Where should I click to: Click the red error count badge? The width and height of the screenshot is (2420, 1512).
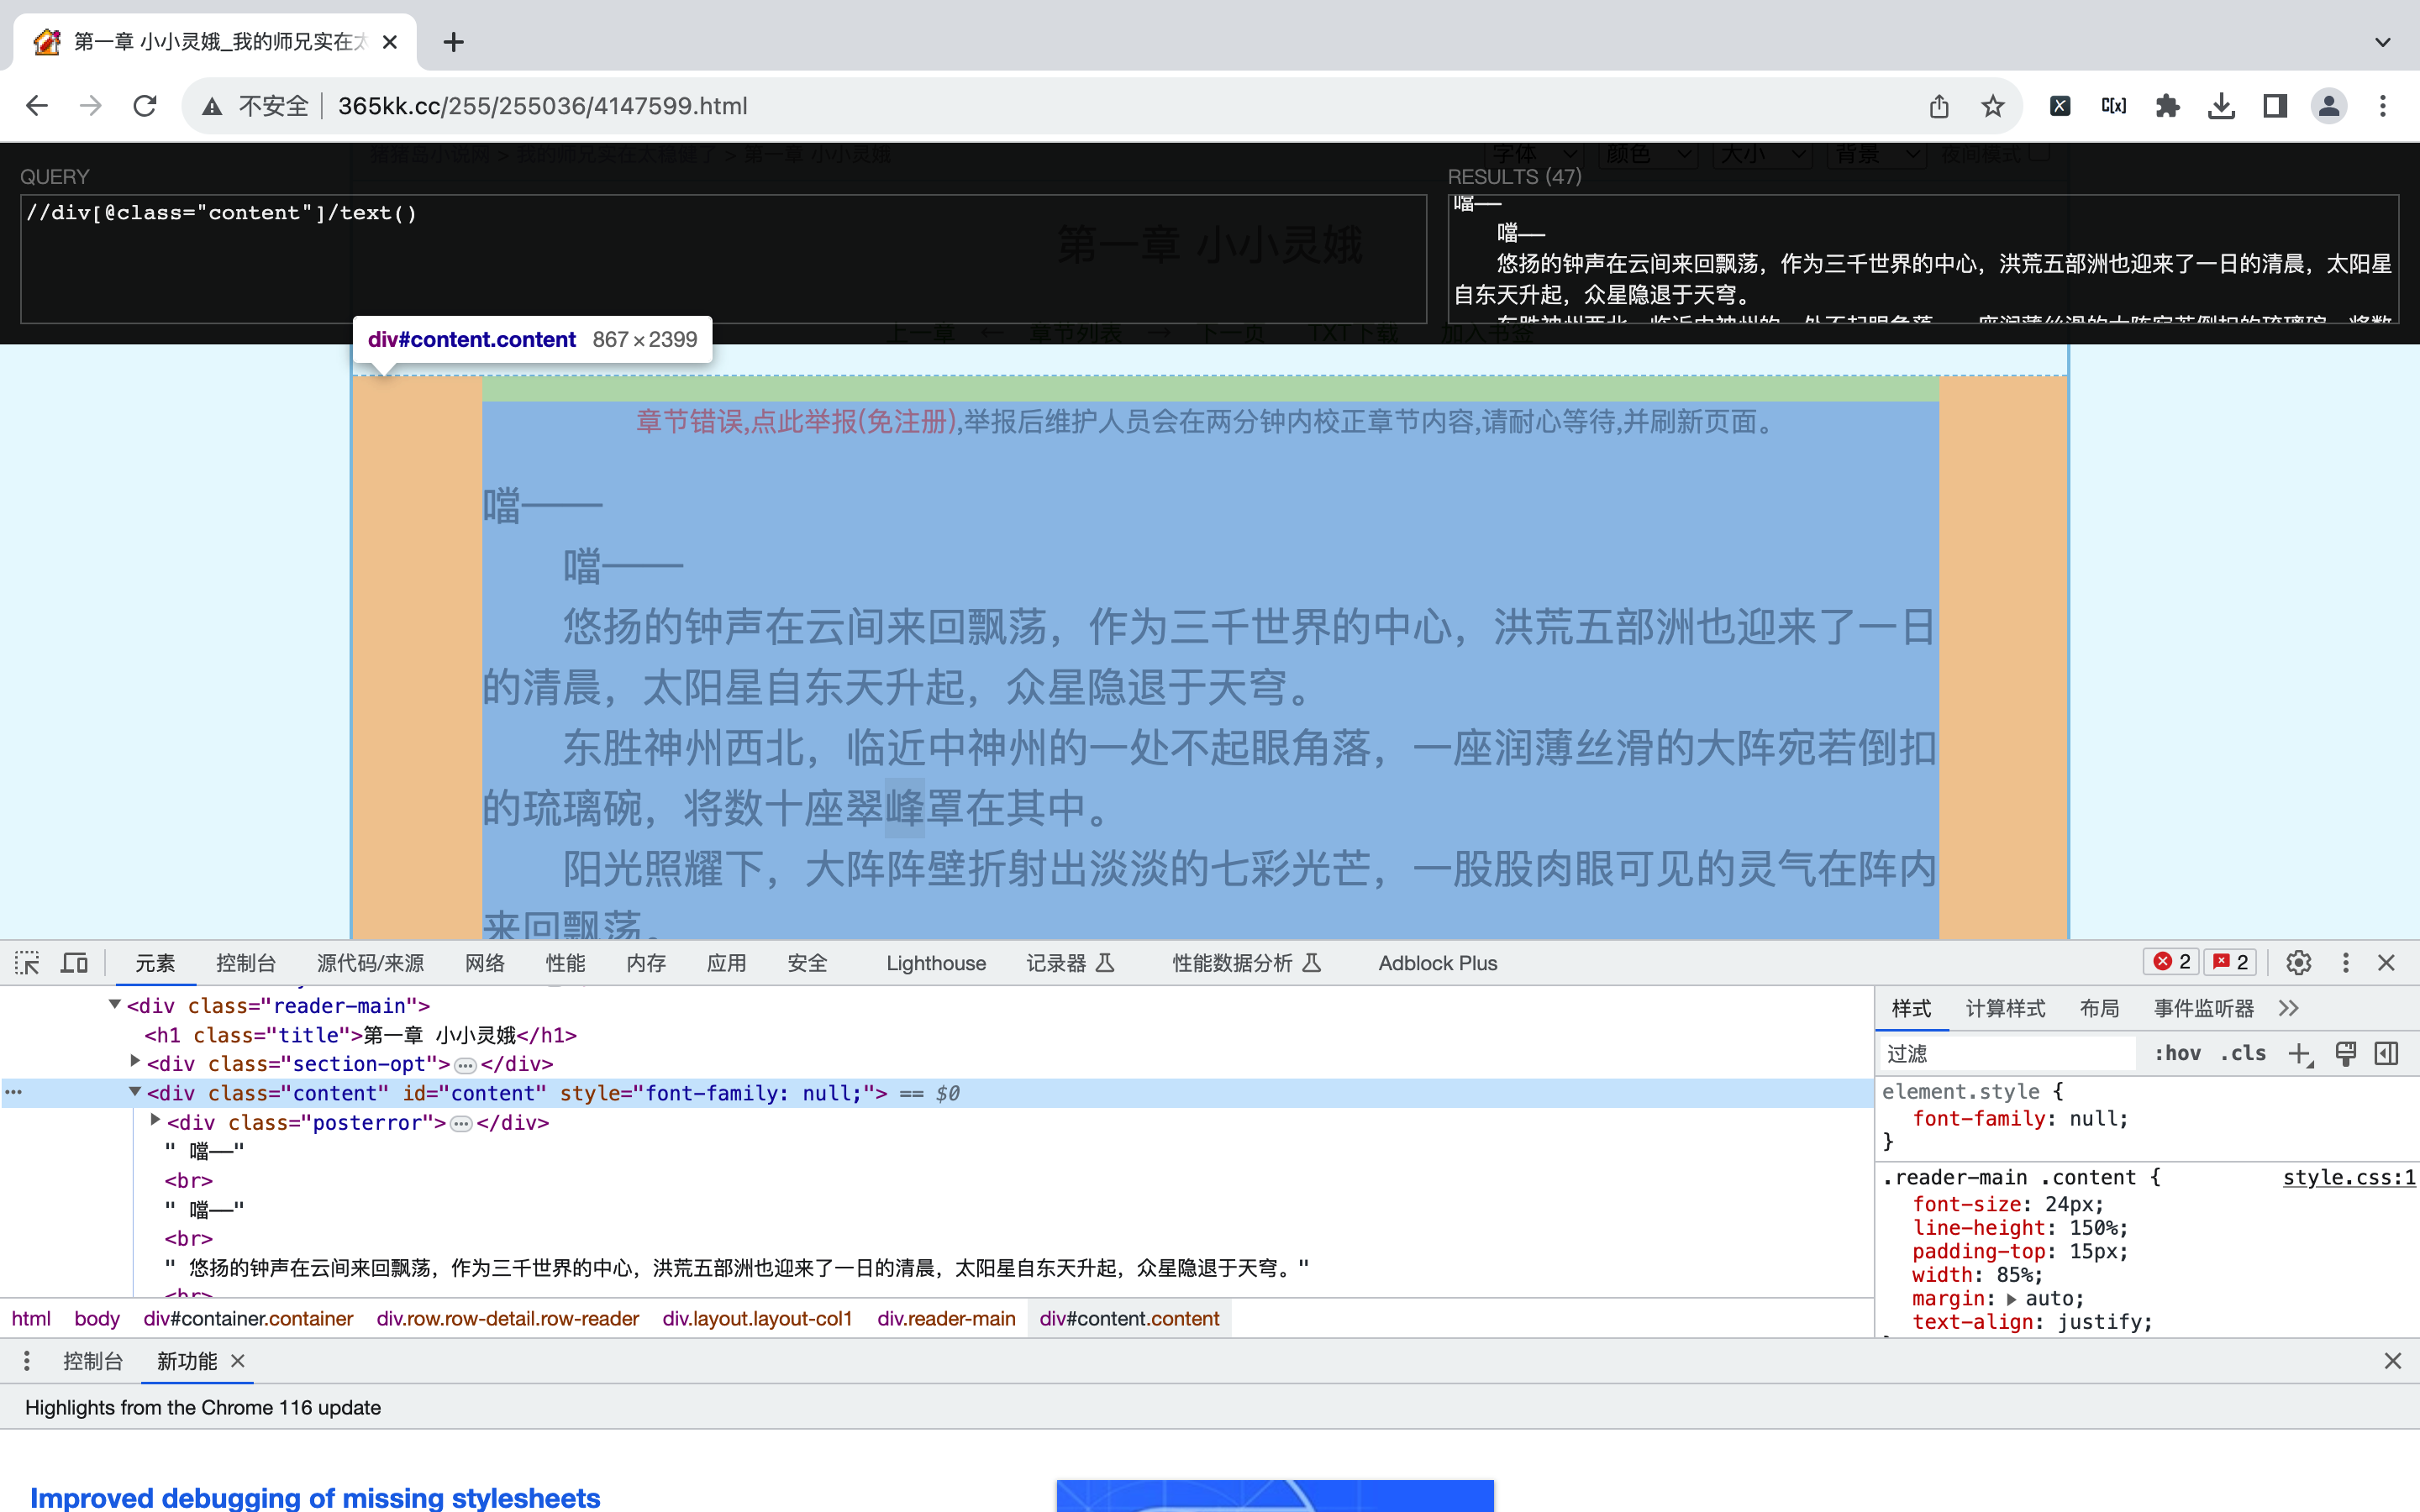coord(2172,962)
